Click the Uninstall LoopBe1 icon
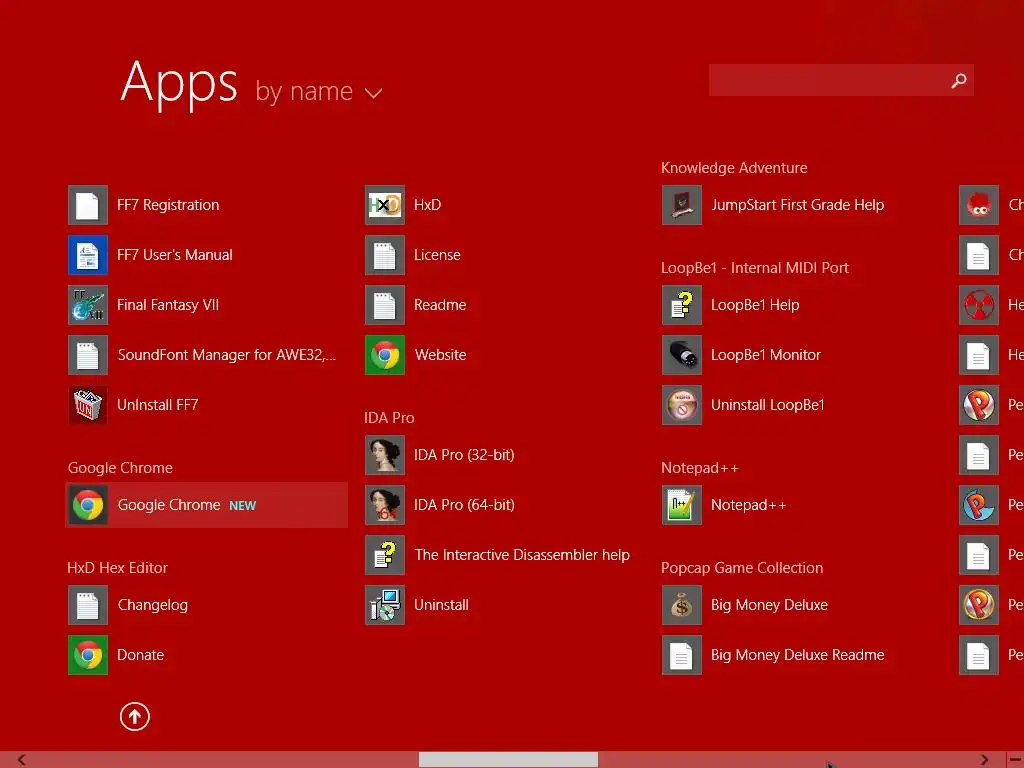 (x=682, y=405)
